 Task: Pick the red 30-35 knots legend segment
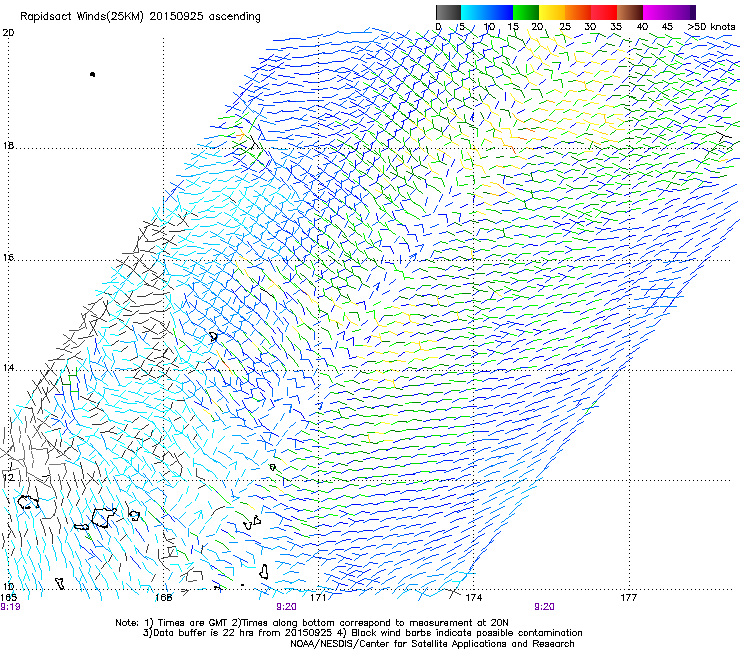604,12
